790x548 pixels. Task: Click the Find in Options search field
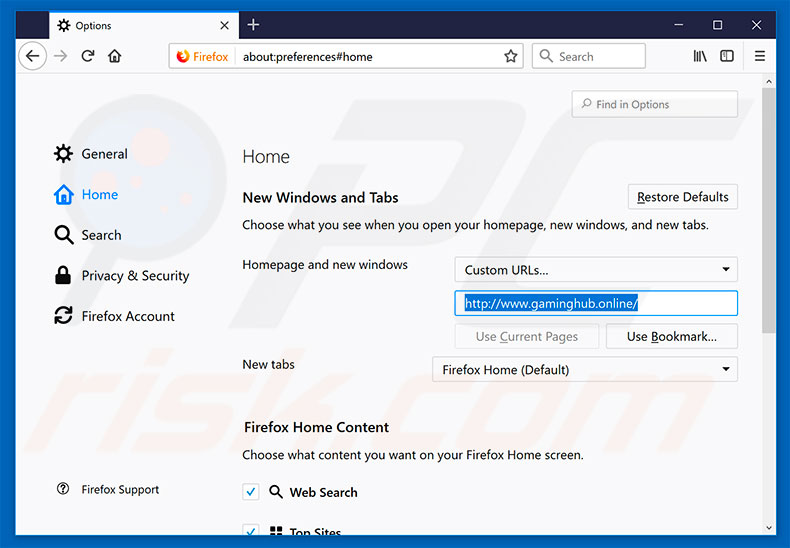654,104
